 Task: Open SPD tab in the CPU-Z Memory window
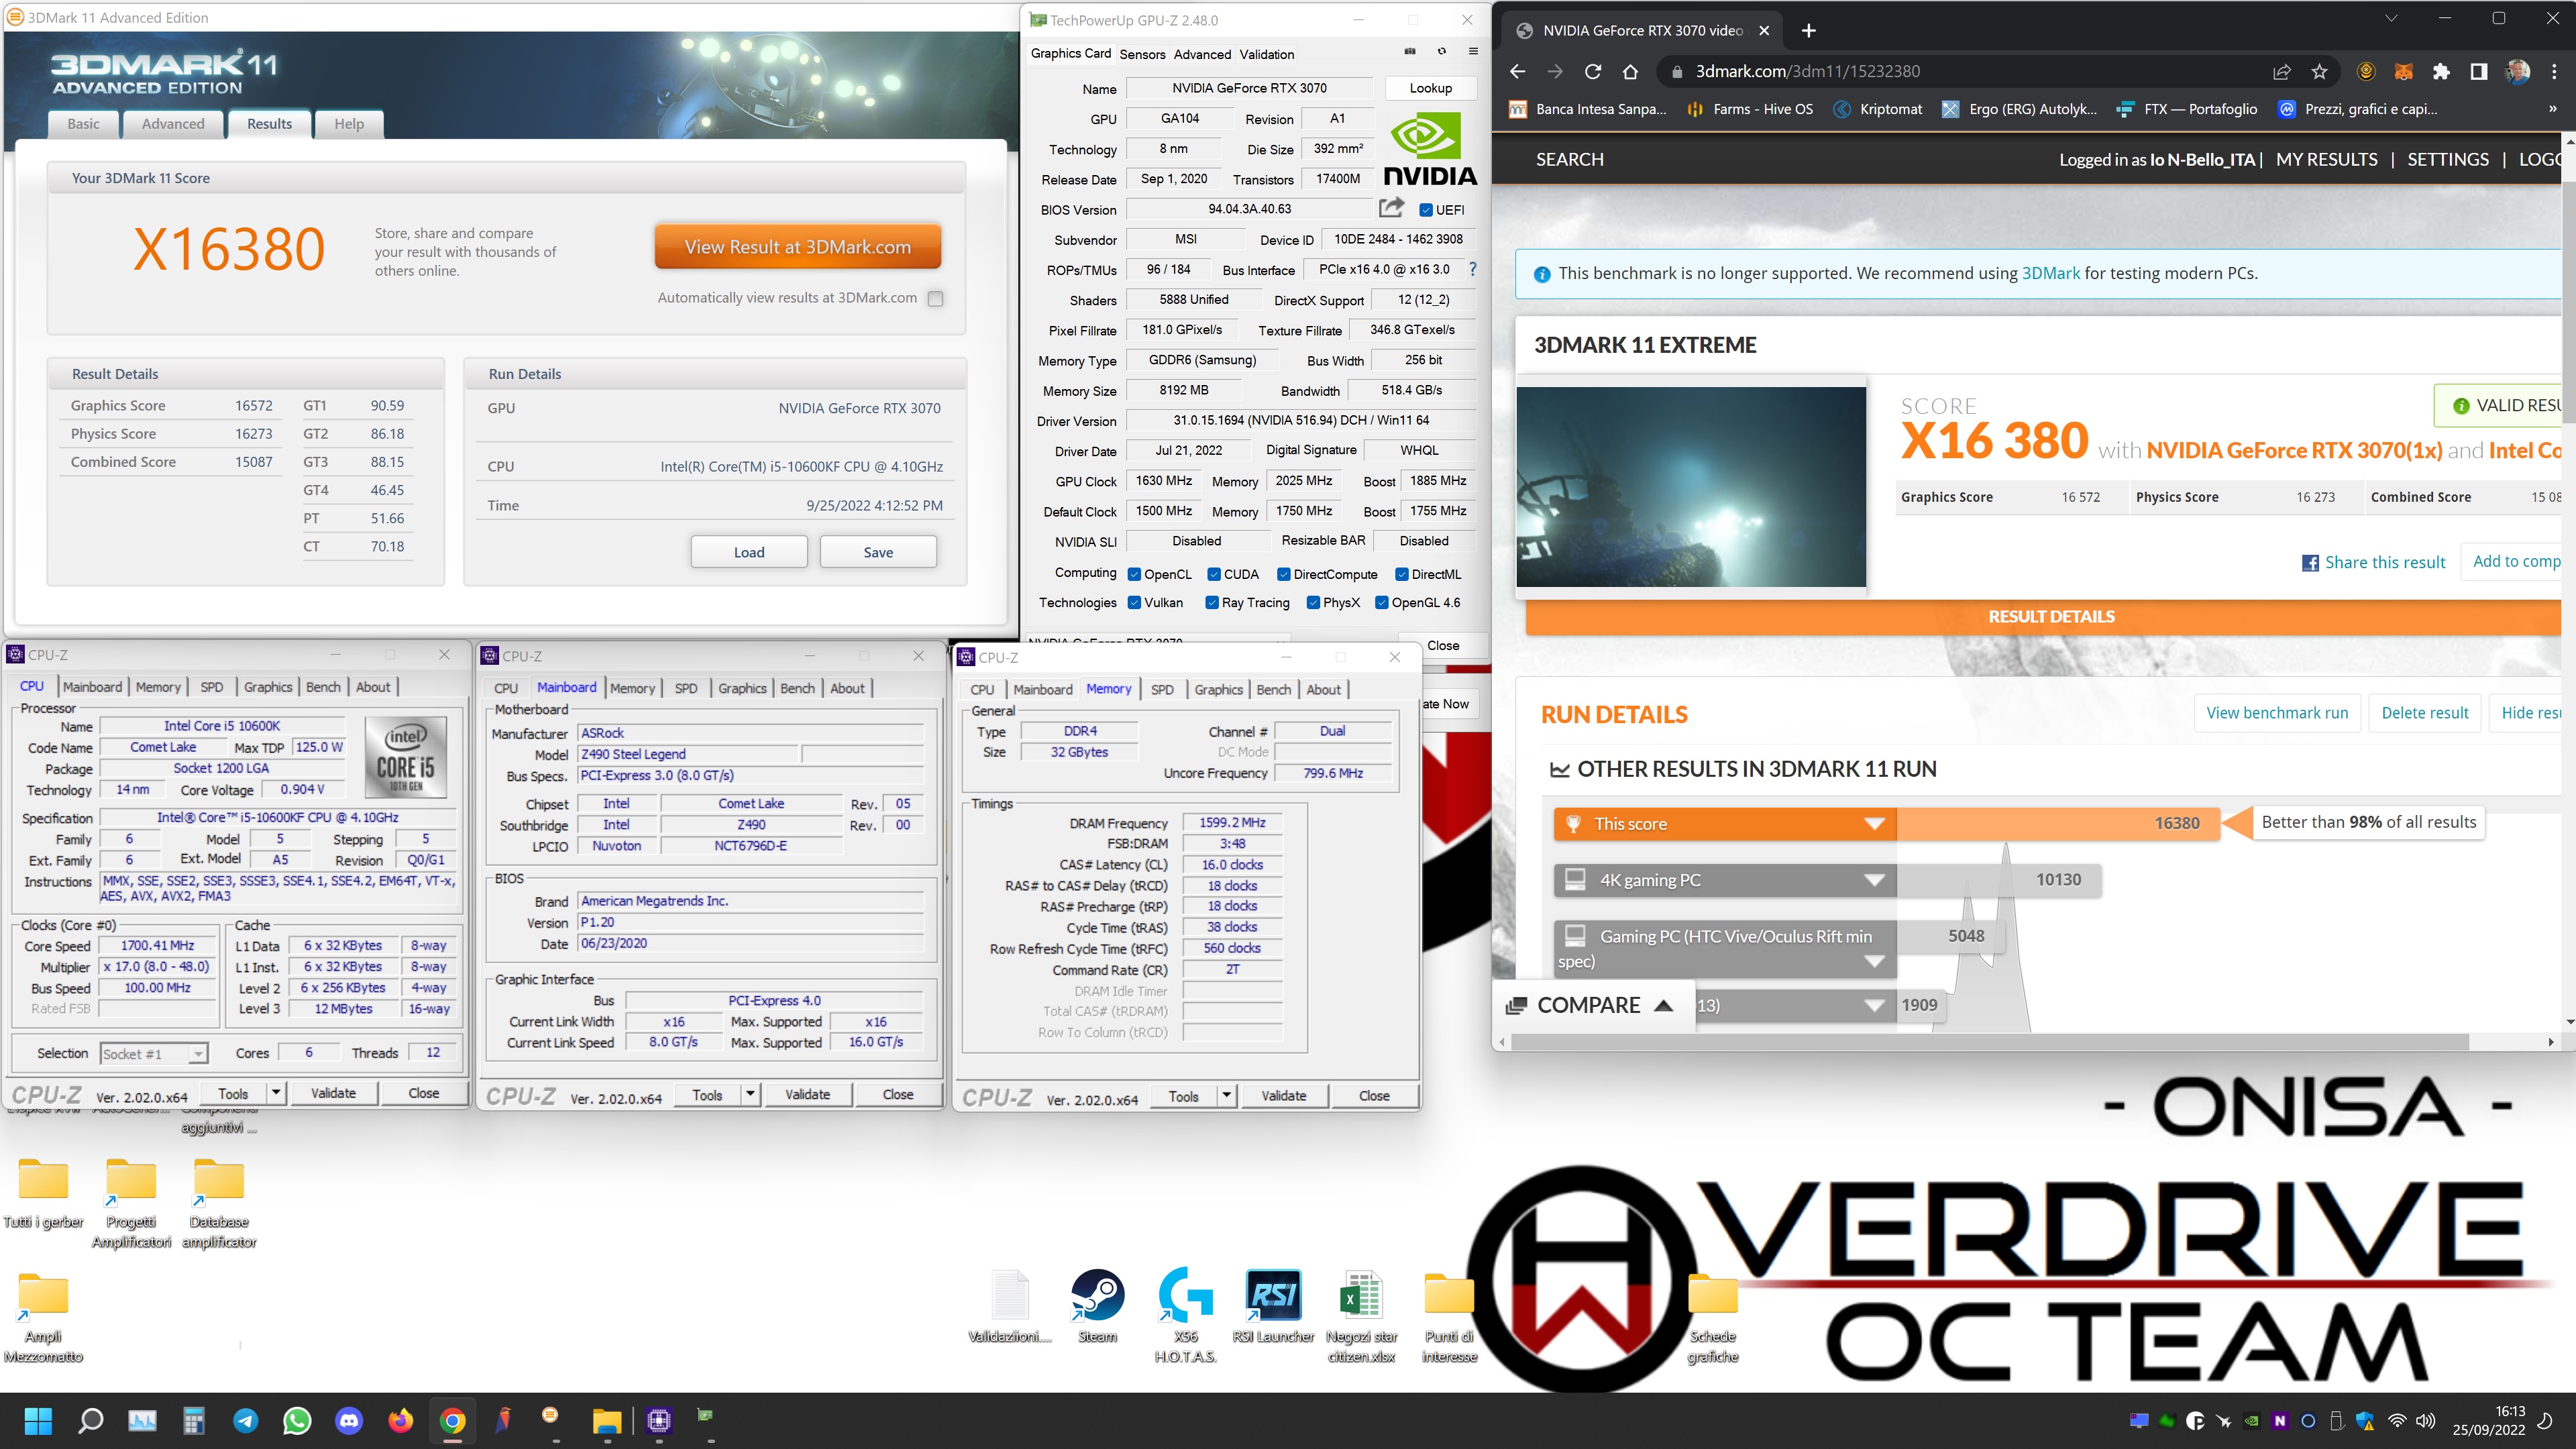[1162, 689]
